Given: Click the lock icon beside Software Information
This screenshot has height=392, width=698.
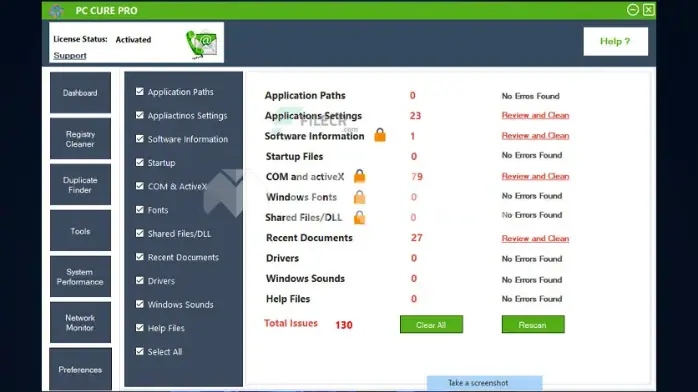Looking at the screenshot, I should pos(380,135).
